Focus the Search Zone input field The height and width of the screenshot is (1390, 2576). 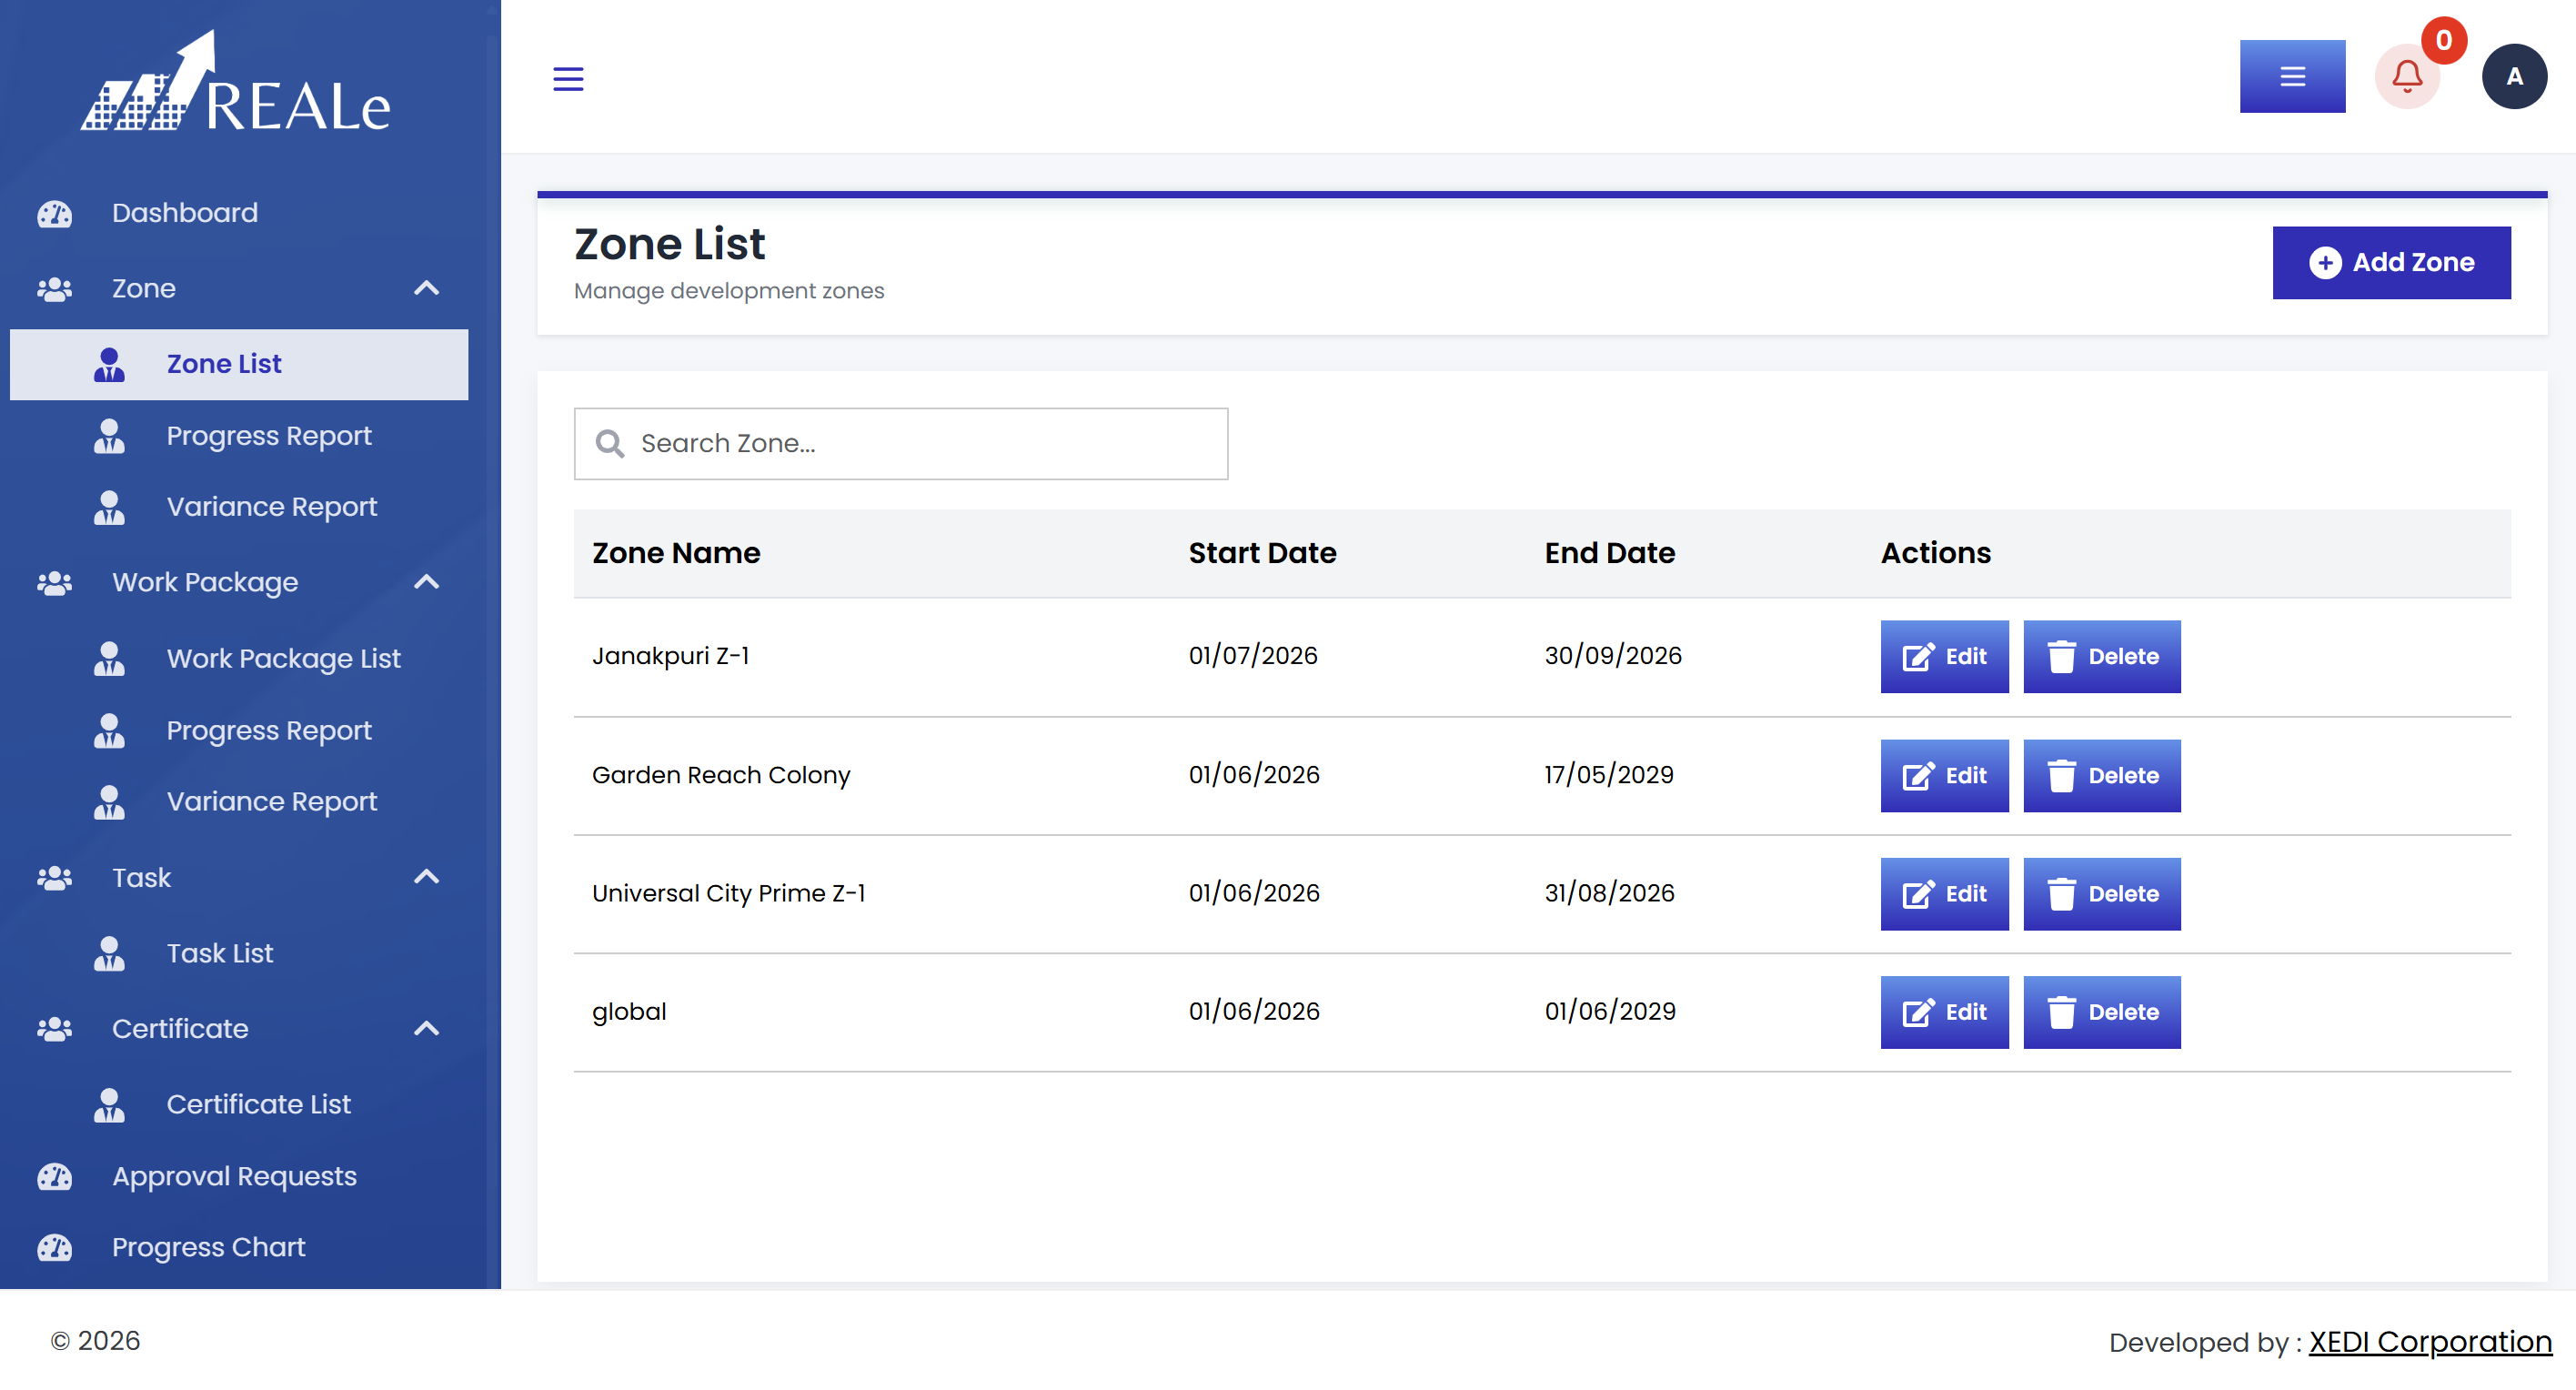pyautogui.click(x=901, y=444)
